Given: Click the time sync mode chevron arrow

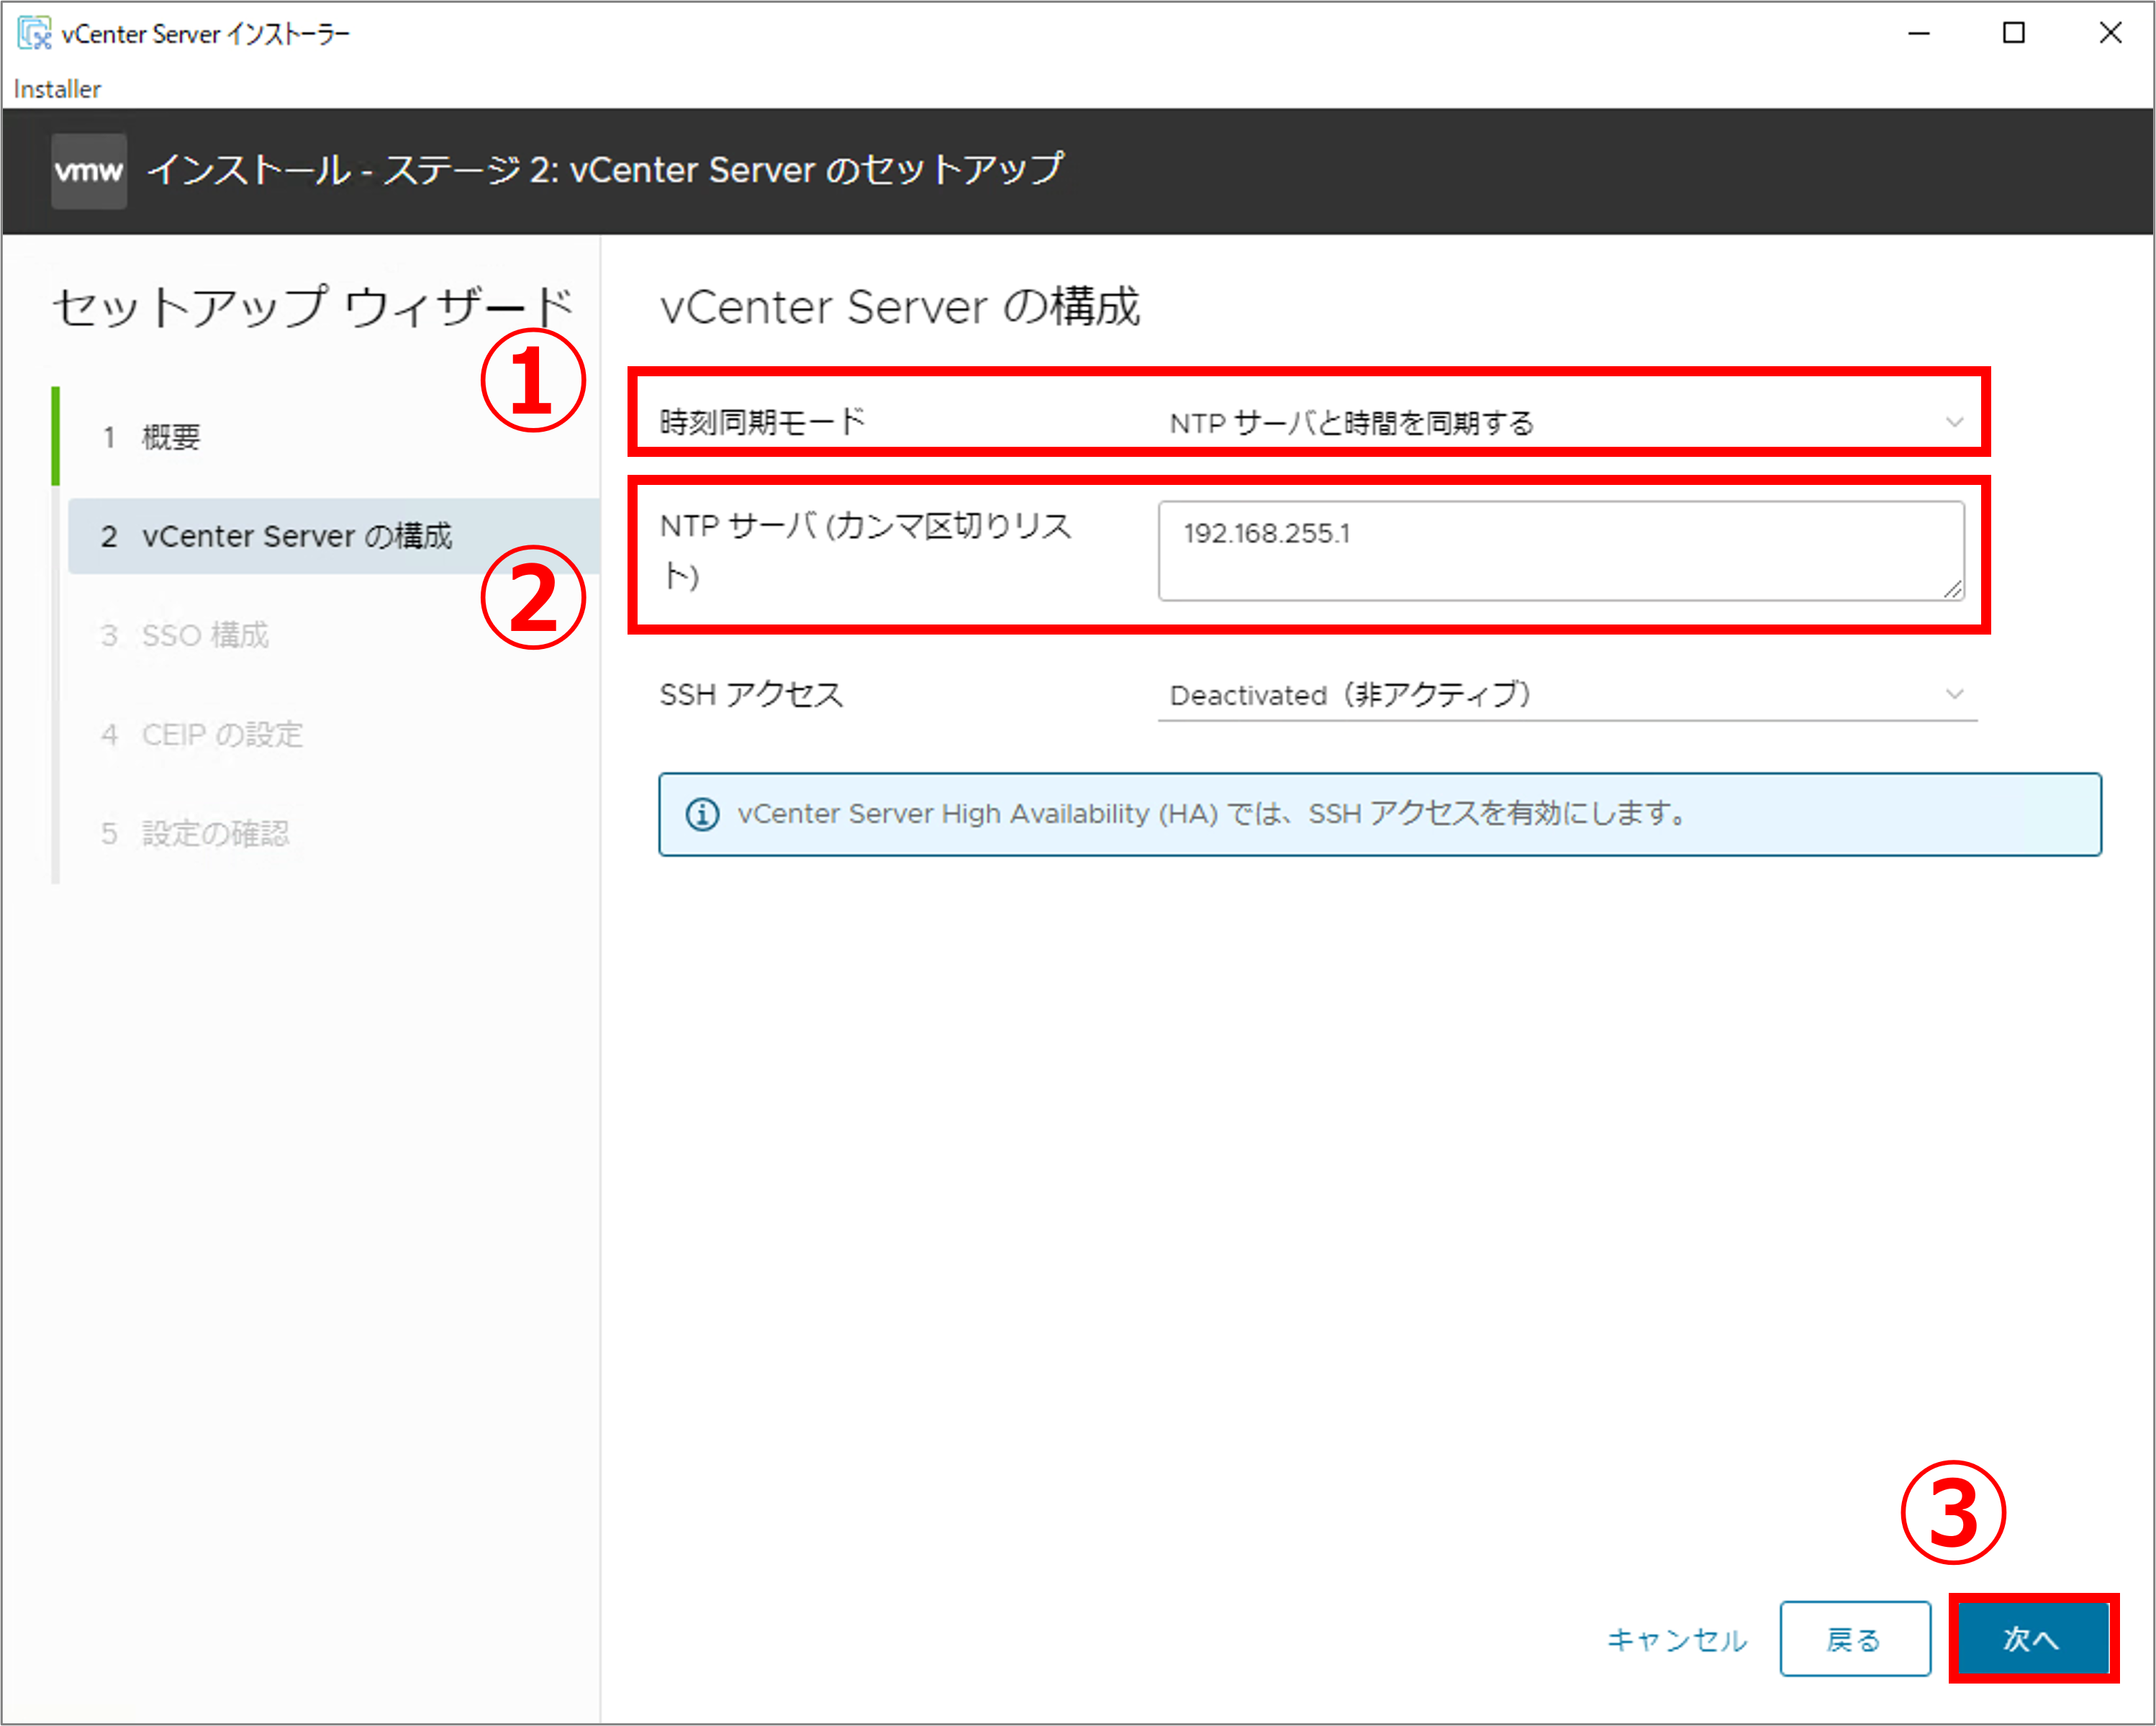Looking at the screenshot, I should click(1954, 422).
